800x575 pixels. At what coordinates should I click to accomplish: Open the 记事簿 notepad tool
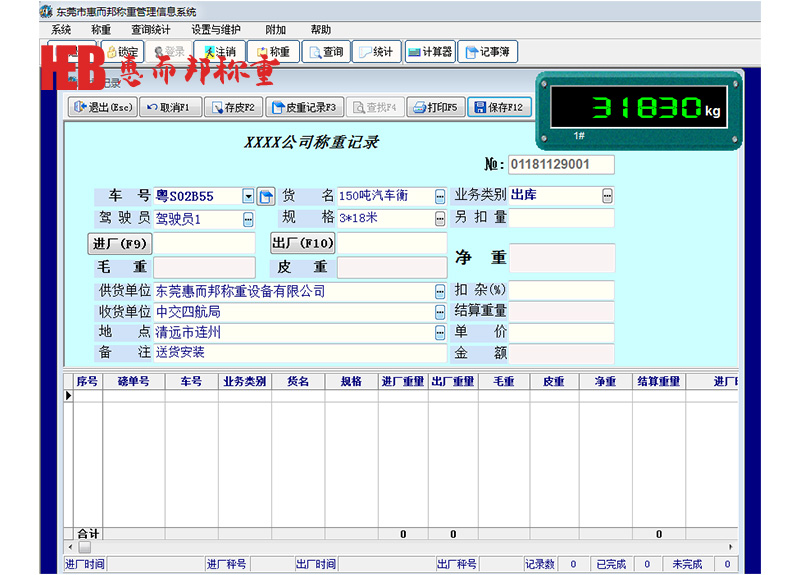[x=487, y=52]
